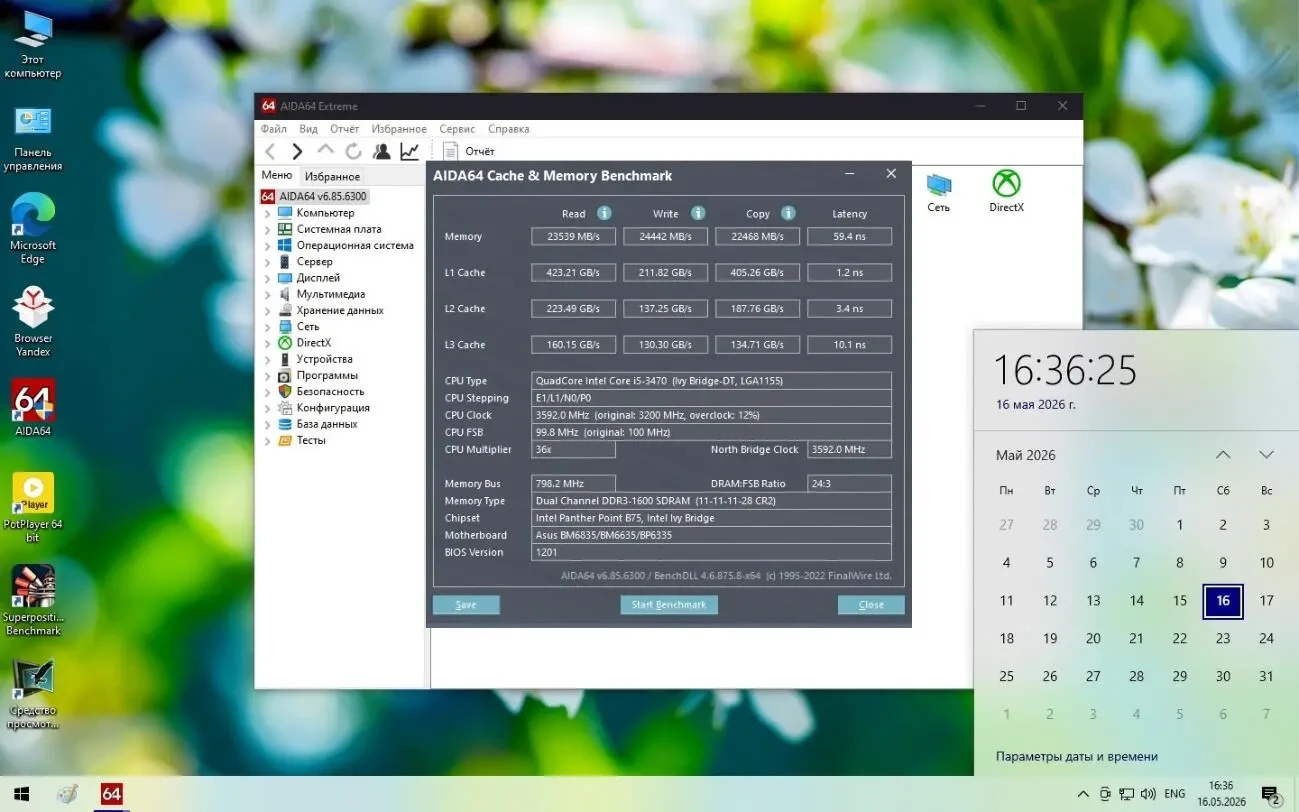1299x812 pixels.
Task: Click the CPU Type field QuadCore Intel Core i5-3470
Action: [711, 381]
